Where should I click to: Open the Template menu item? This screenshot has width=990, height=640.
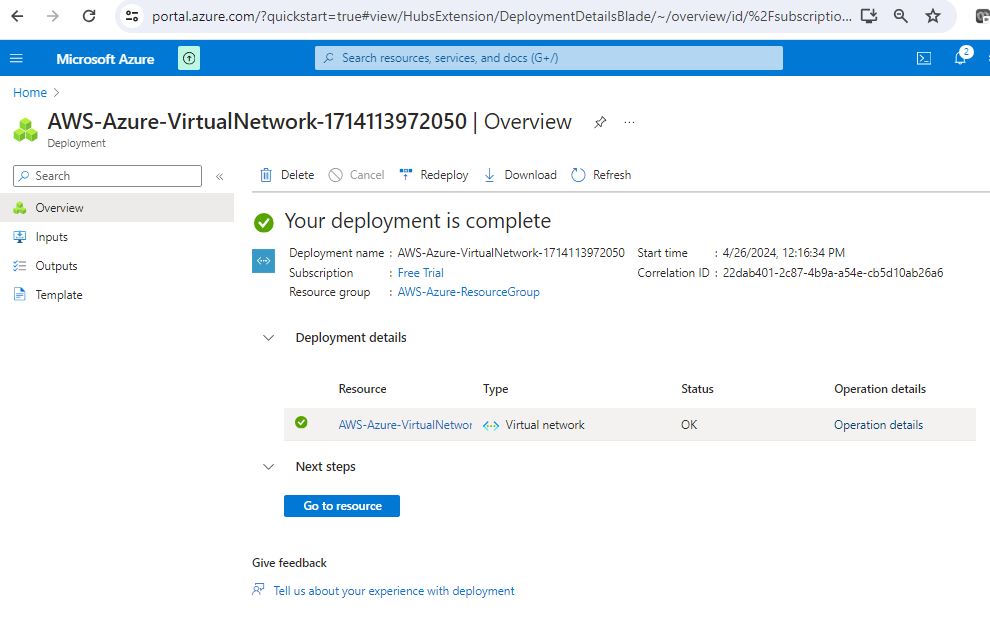(58, 295)
